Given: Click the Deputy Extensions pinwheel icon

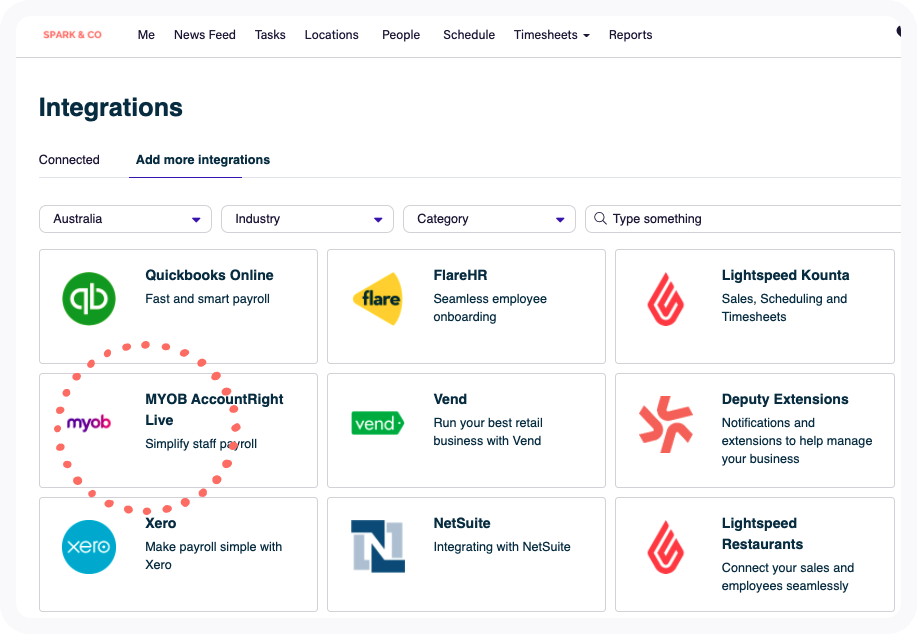Looking at the screenshot, I should pyautogui.click(x=667, y=426).
